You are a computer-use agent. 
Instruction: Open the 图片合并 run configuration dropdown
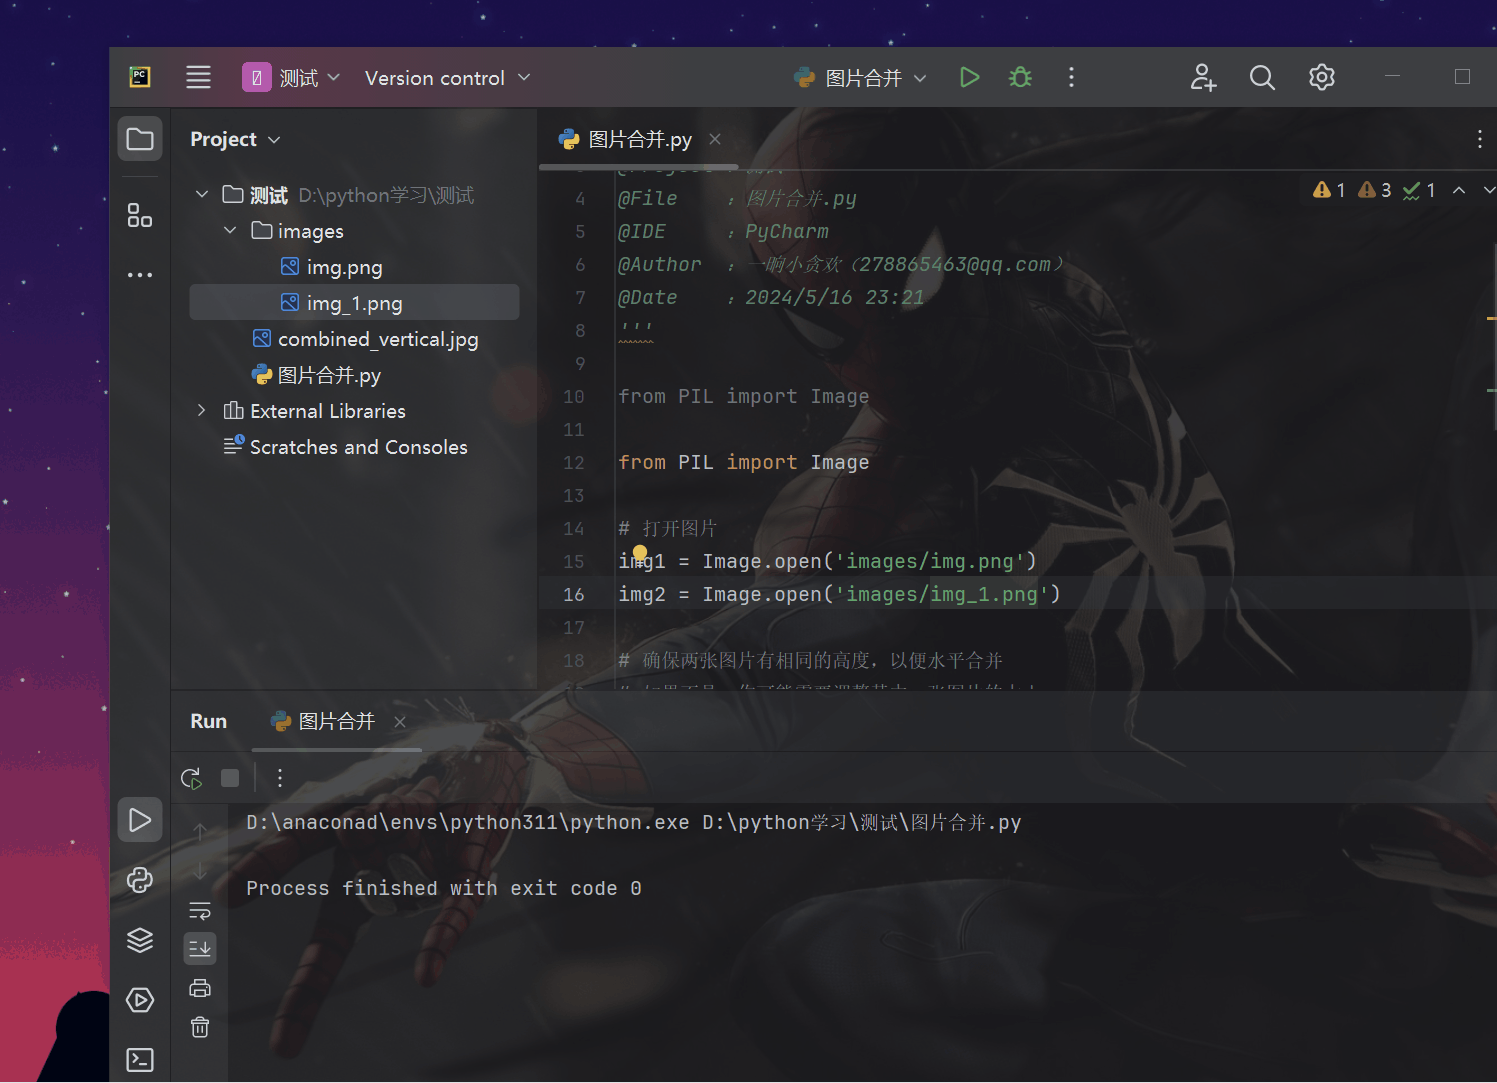(x=860, y=78)
